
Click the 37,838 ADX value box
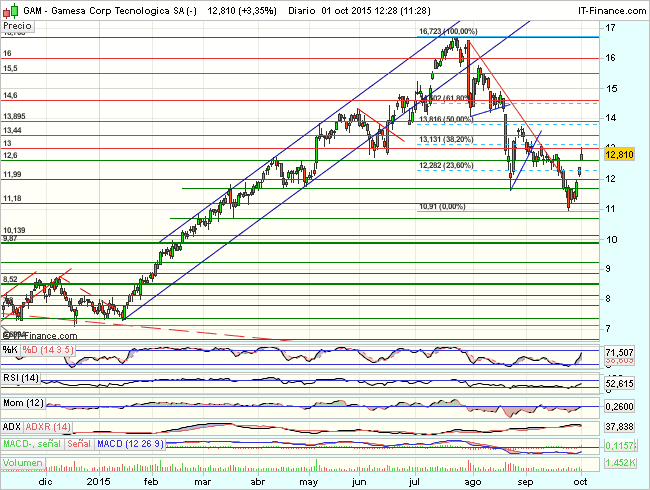click(619, 427)
